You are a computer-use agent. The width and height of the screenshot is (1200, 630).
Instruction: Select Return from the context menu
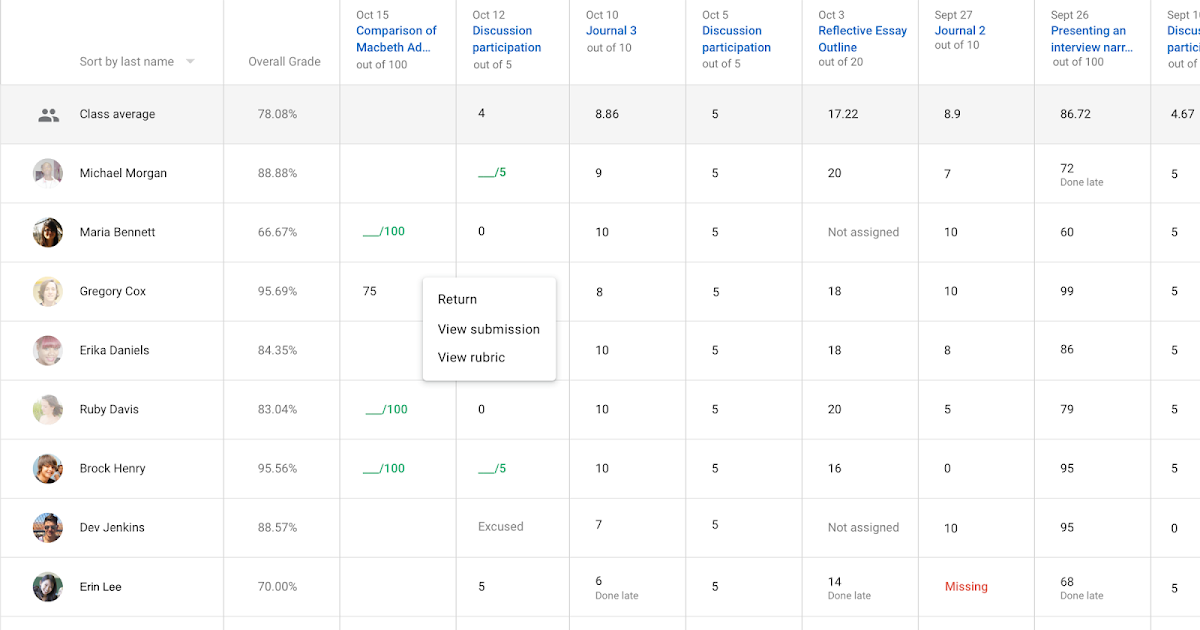(457, 299)
